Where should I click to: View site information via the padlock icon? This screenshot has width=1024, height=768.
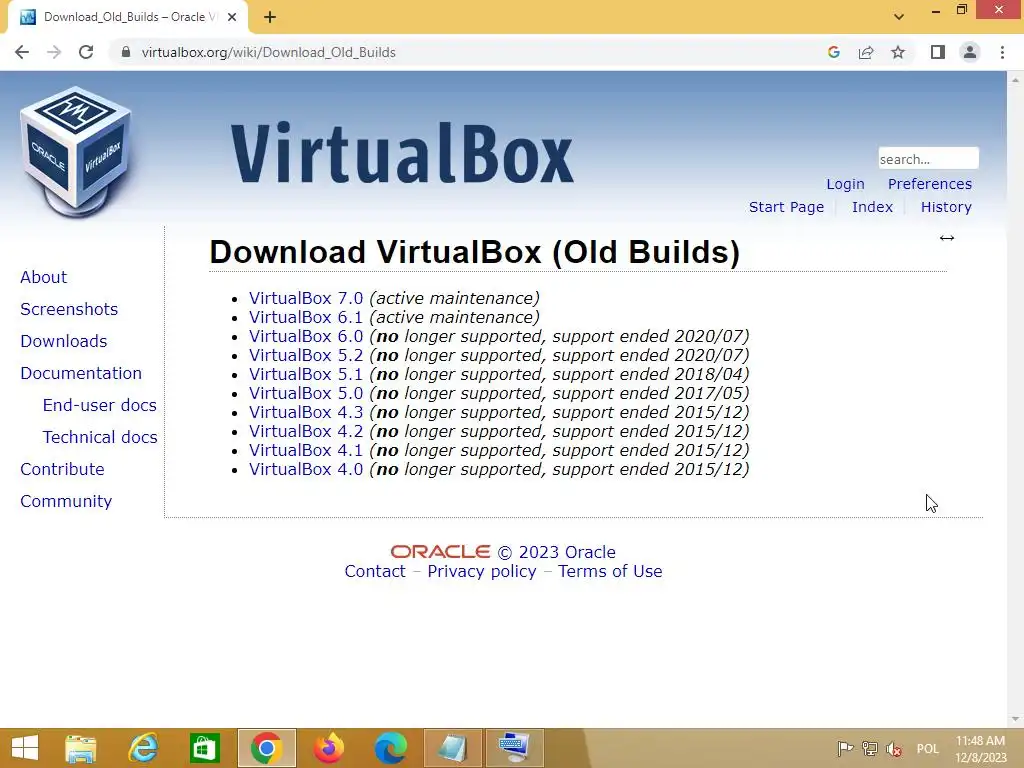[125, 52]
